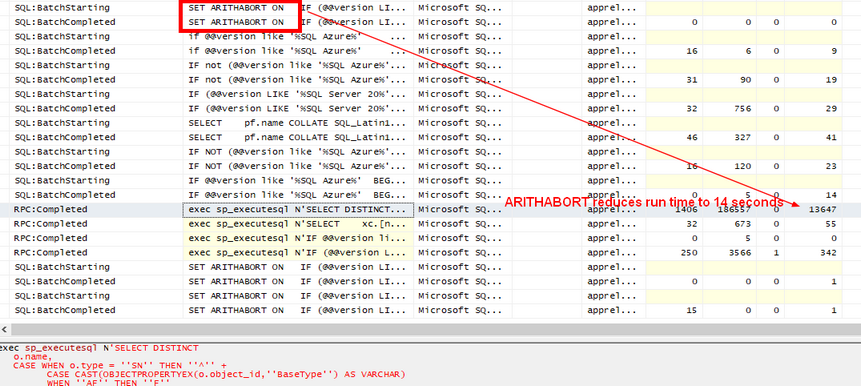
Task: Click the exec sp_executesql N'SELECT DISTINCT line in SQL pane
Action: pyautogui.click(x=99, y=348)
